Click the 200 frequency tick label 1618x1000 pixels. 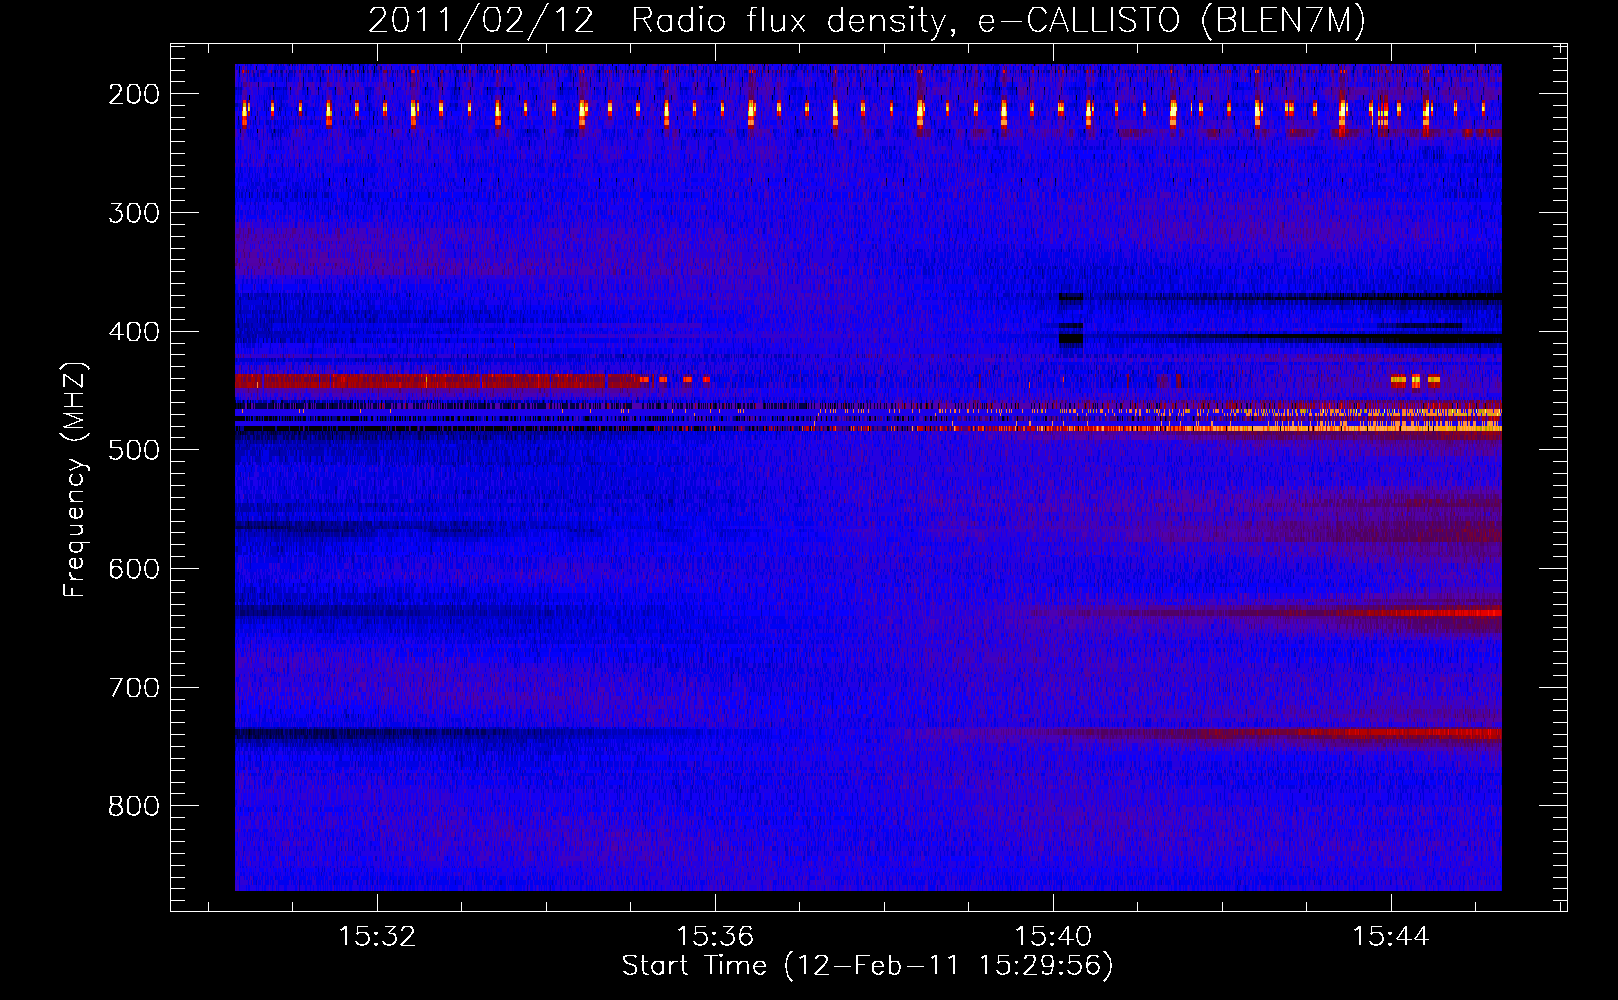pos(134,94)
